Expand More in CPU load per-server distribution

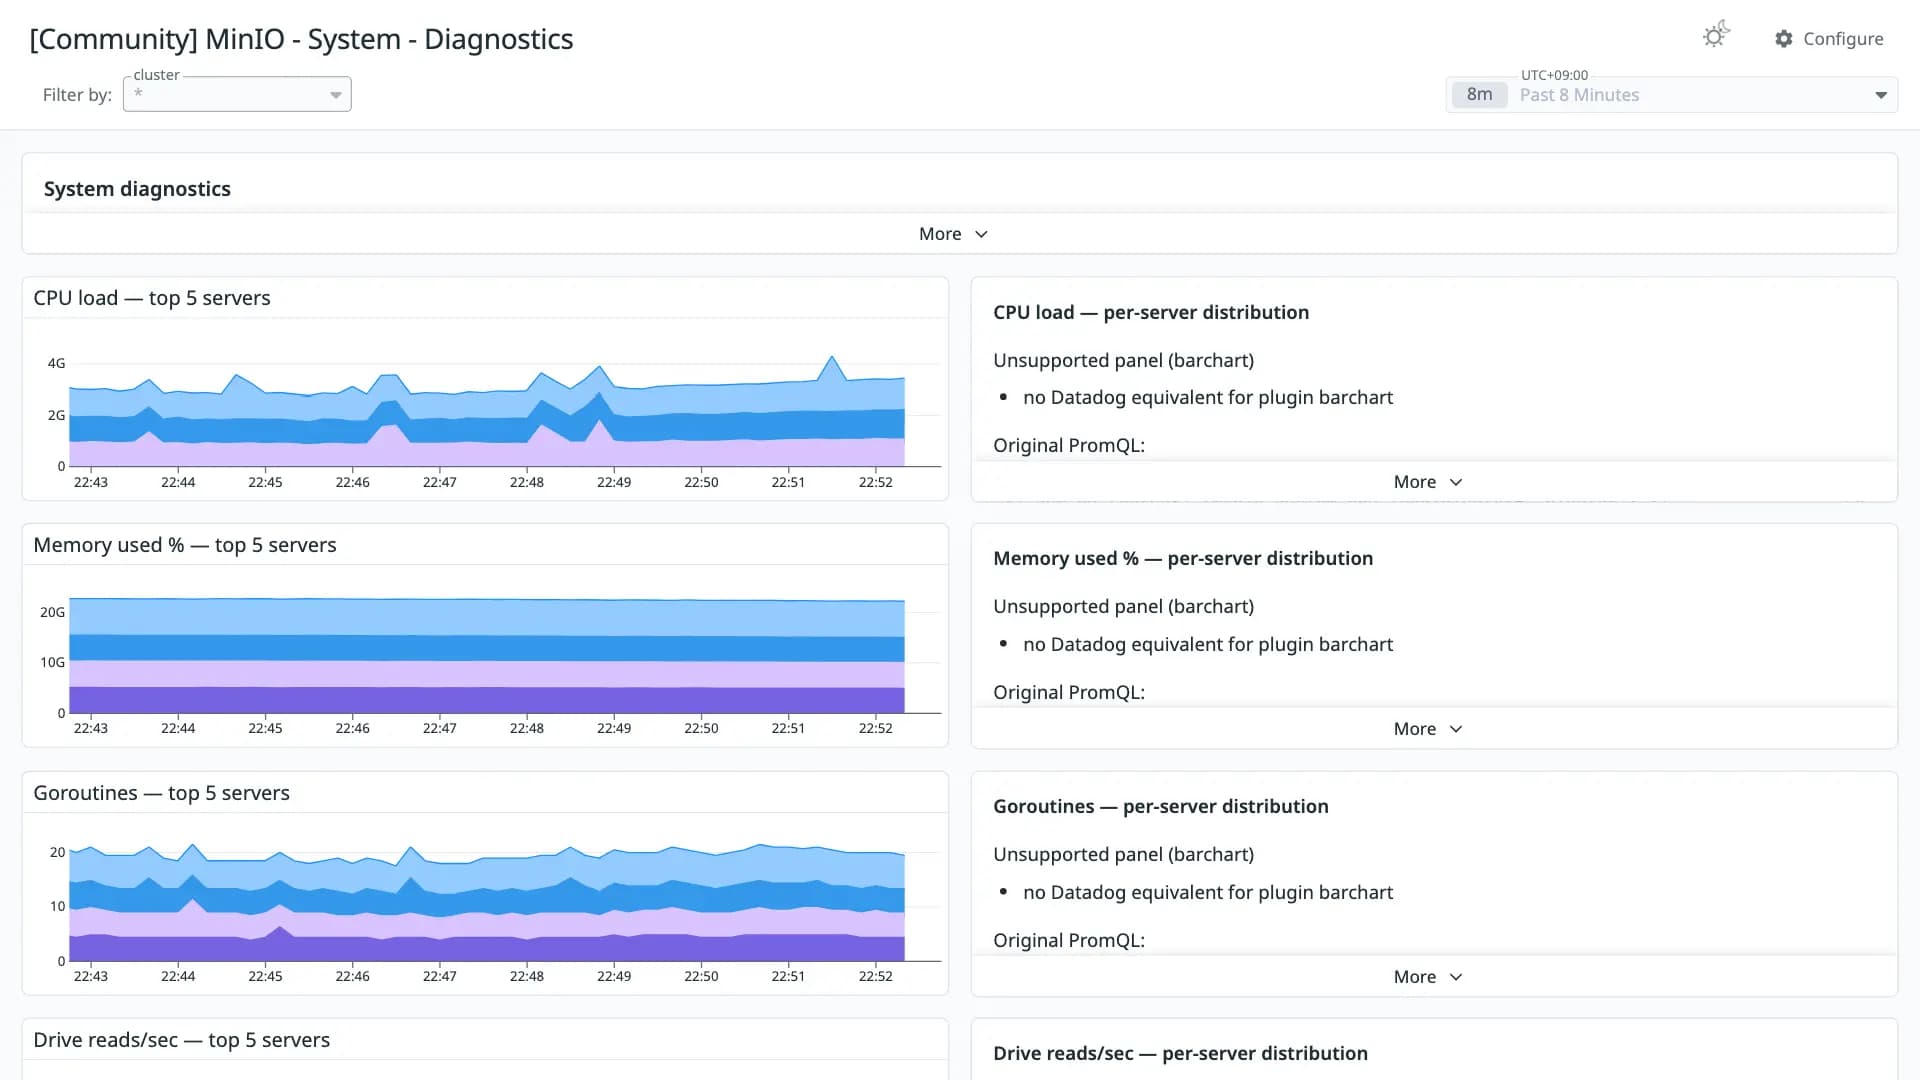pyautogui.click(x=1428, y=482)
